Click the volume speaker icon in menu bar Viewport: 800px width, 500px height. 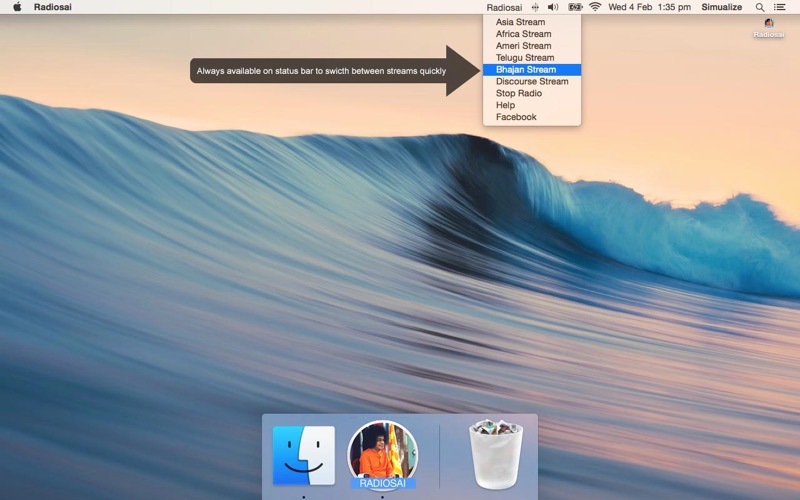(553, 7)
